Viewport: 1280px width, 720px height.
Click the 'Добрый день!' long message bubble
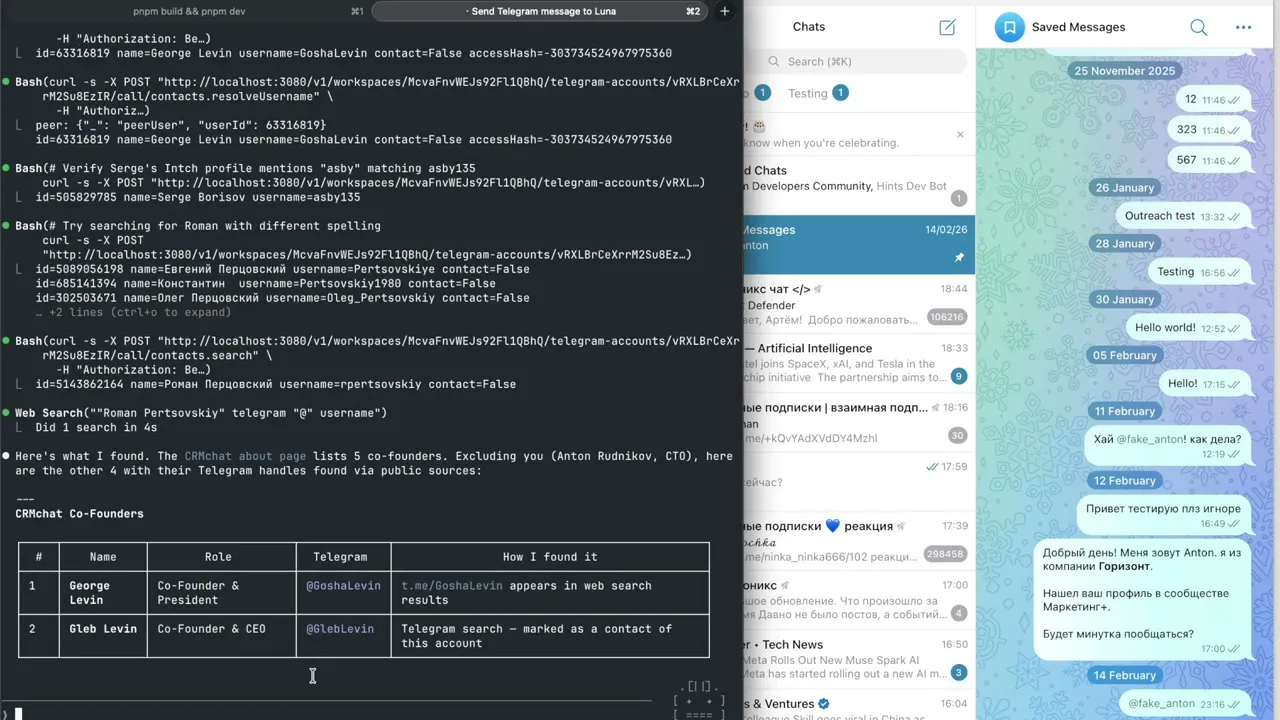click(1142, 600)
